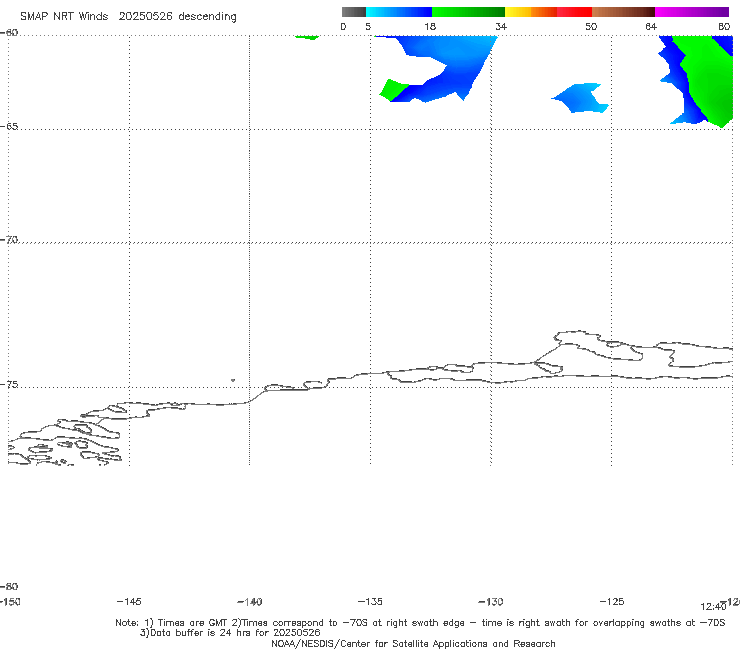Screen dimensions: 740x650
Task: Click the swath time label '12:40'
Action: coord(713,607)
